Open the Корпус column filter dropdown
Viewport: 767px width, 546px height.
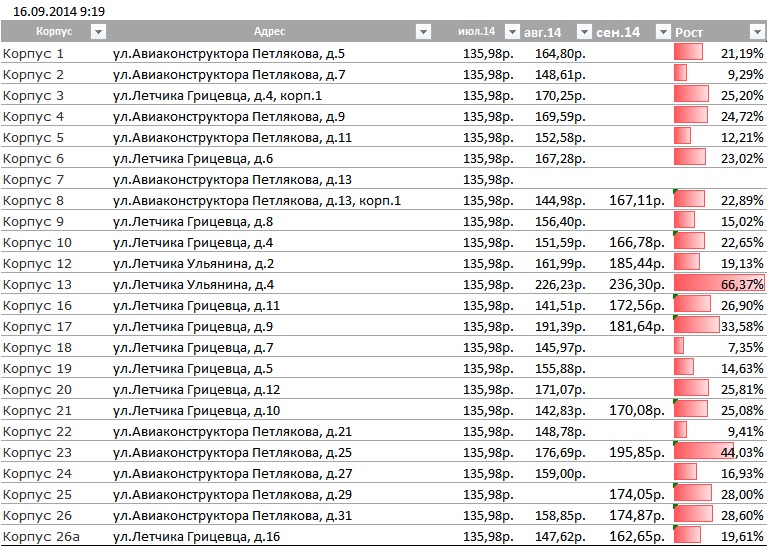pyautogui.click(x=98, y=32)
